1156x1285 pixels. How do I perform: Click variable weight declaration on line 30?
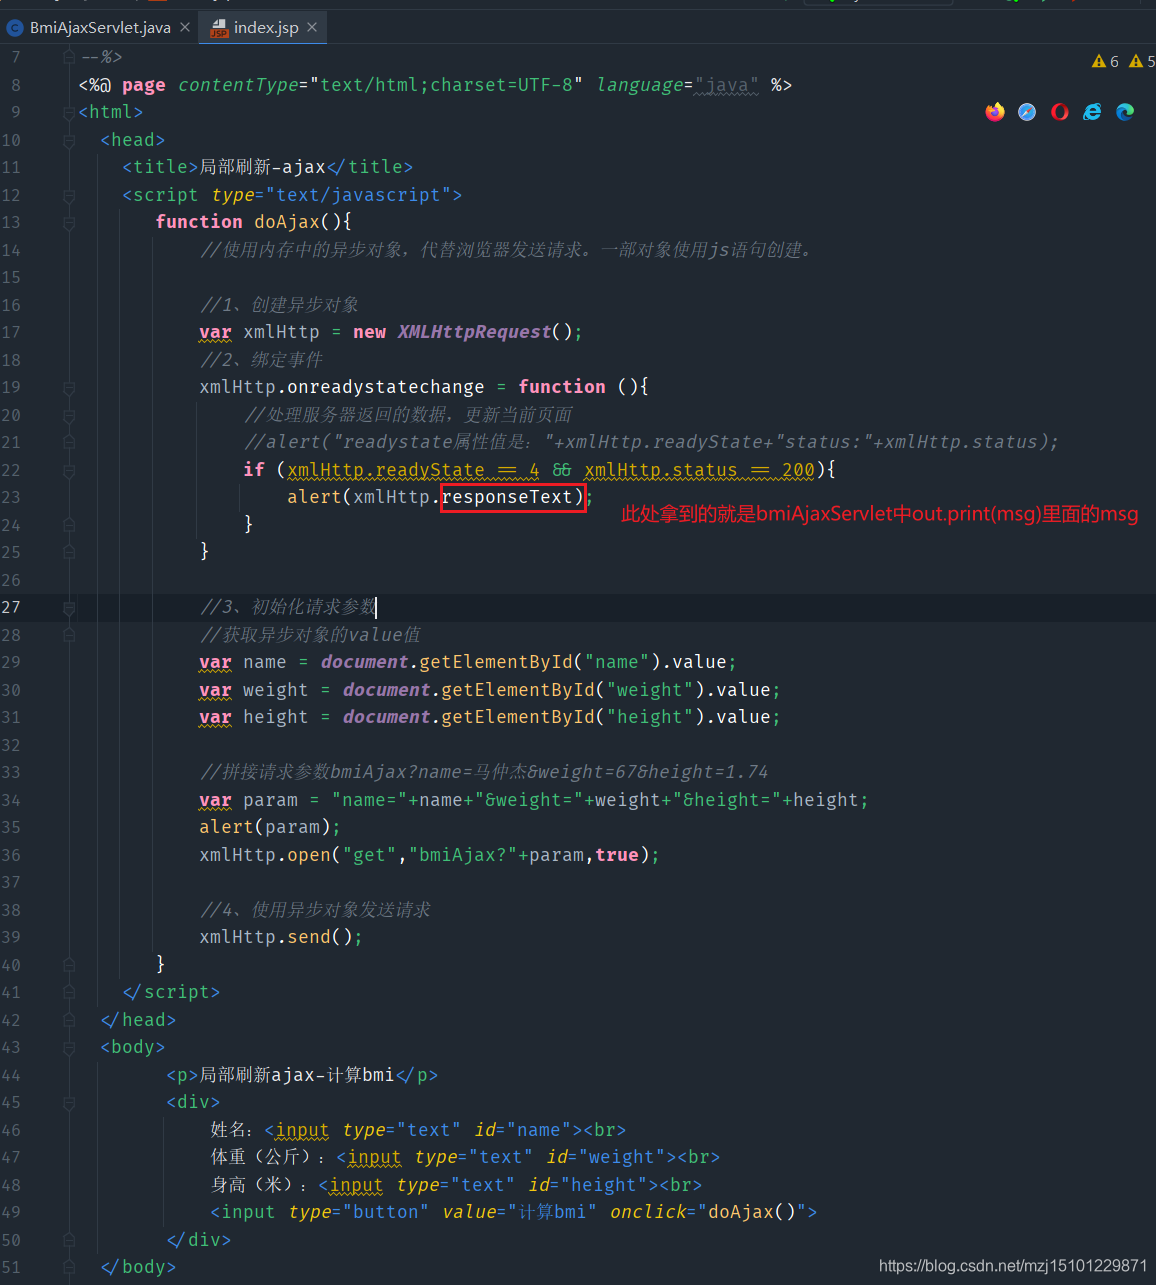(276, 690)
